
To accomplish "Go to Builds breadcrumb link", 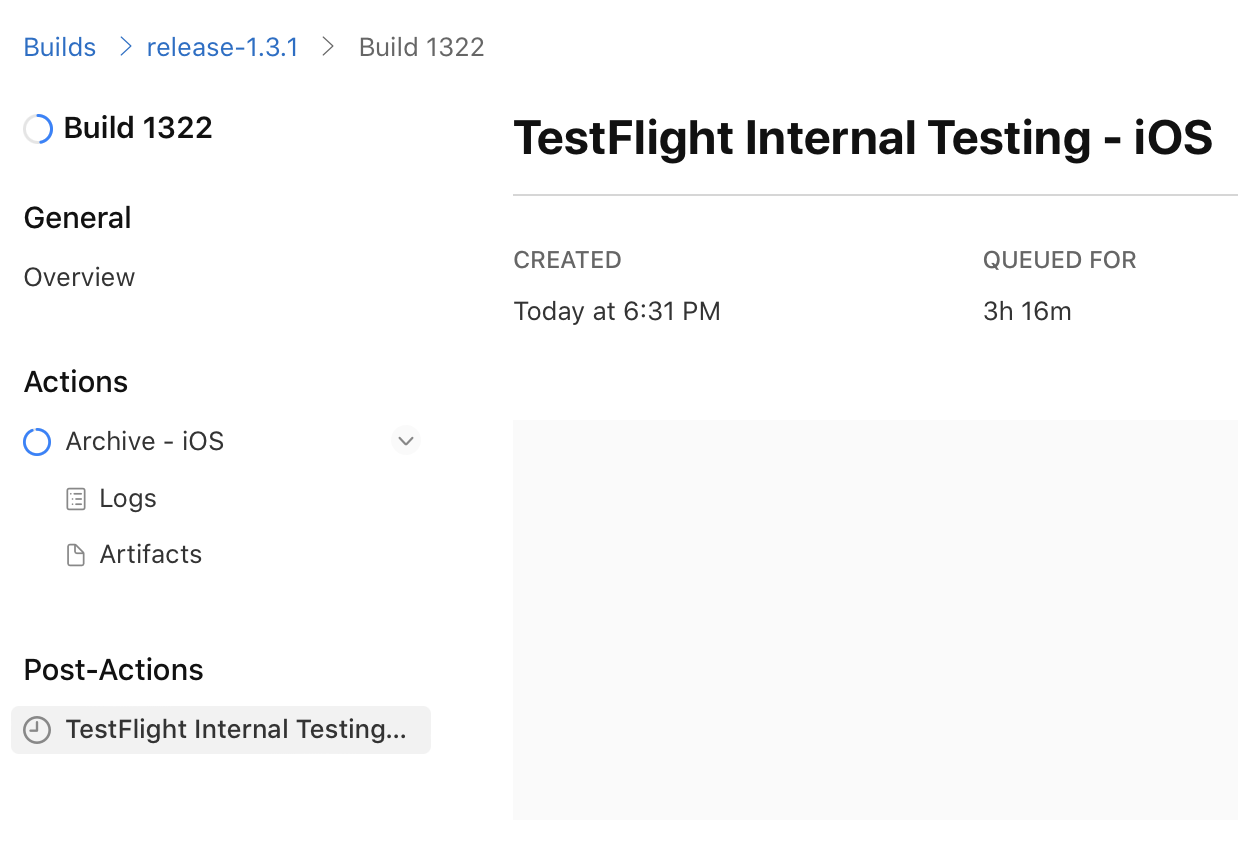I will click(x=60, y=47).
